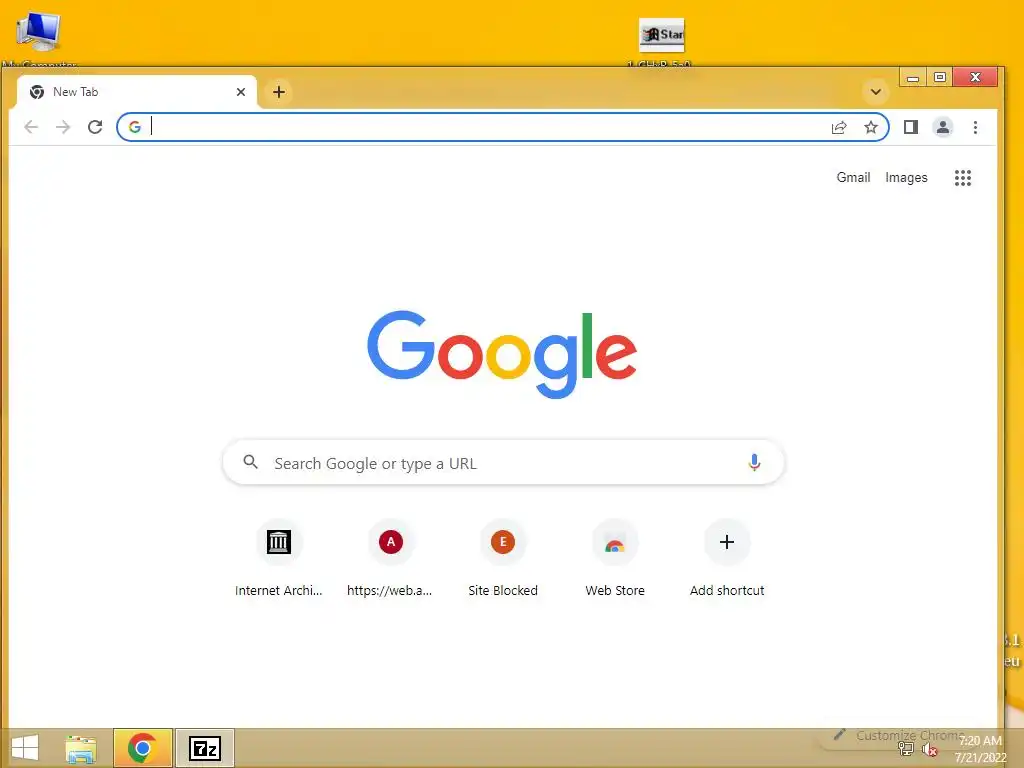Open the Google apps grid
The height and width of the screenshot is (768, 1024).
963,178
